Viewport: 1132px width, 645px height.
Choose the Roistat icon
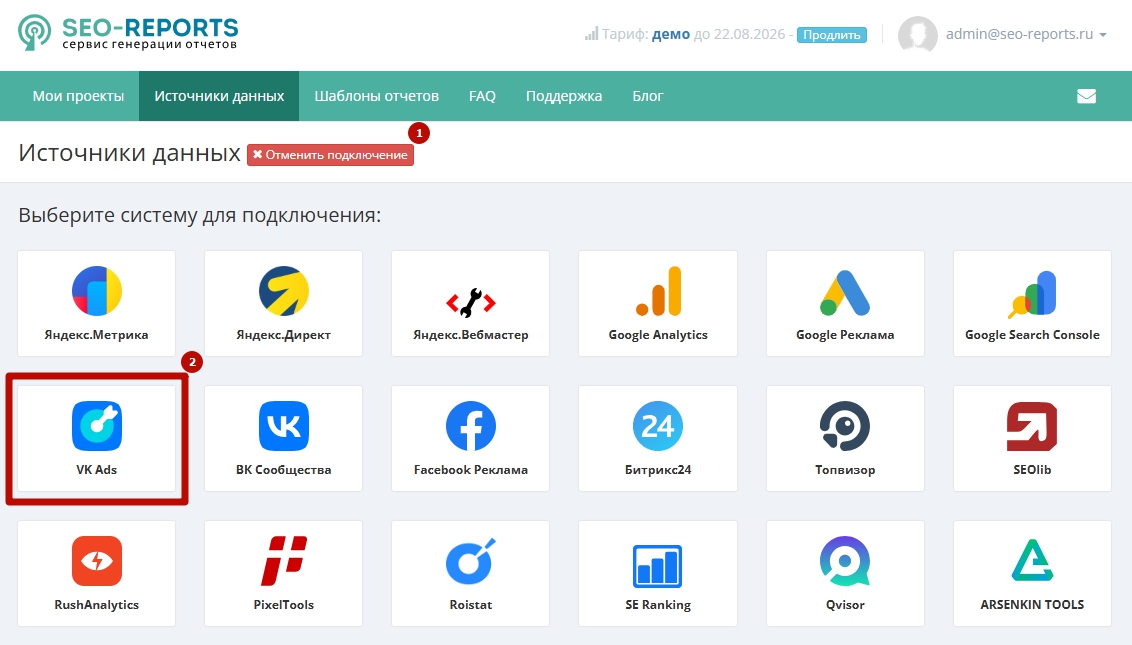click(x=471, y=561)
